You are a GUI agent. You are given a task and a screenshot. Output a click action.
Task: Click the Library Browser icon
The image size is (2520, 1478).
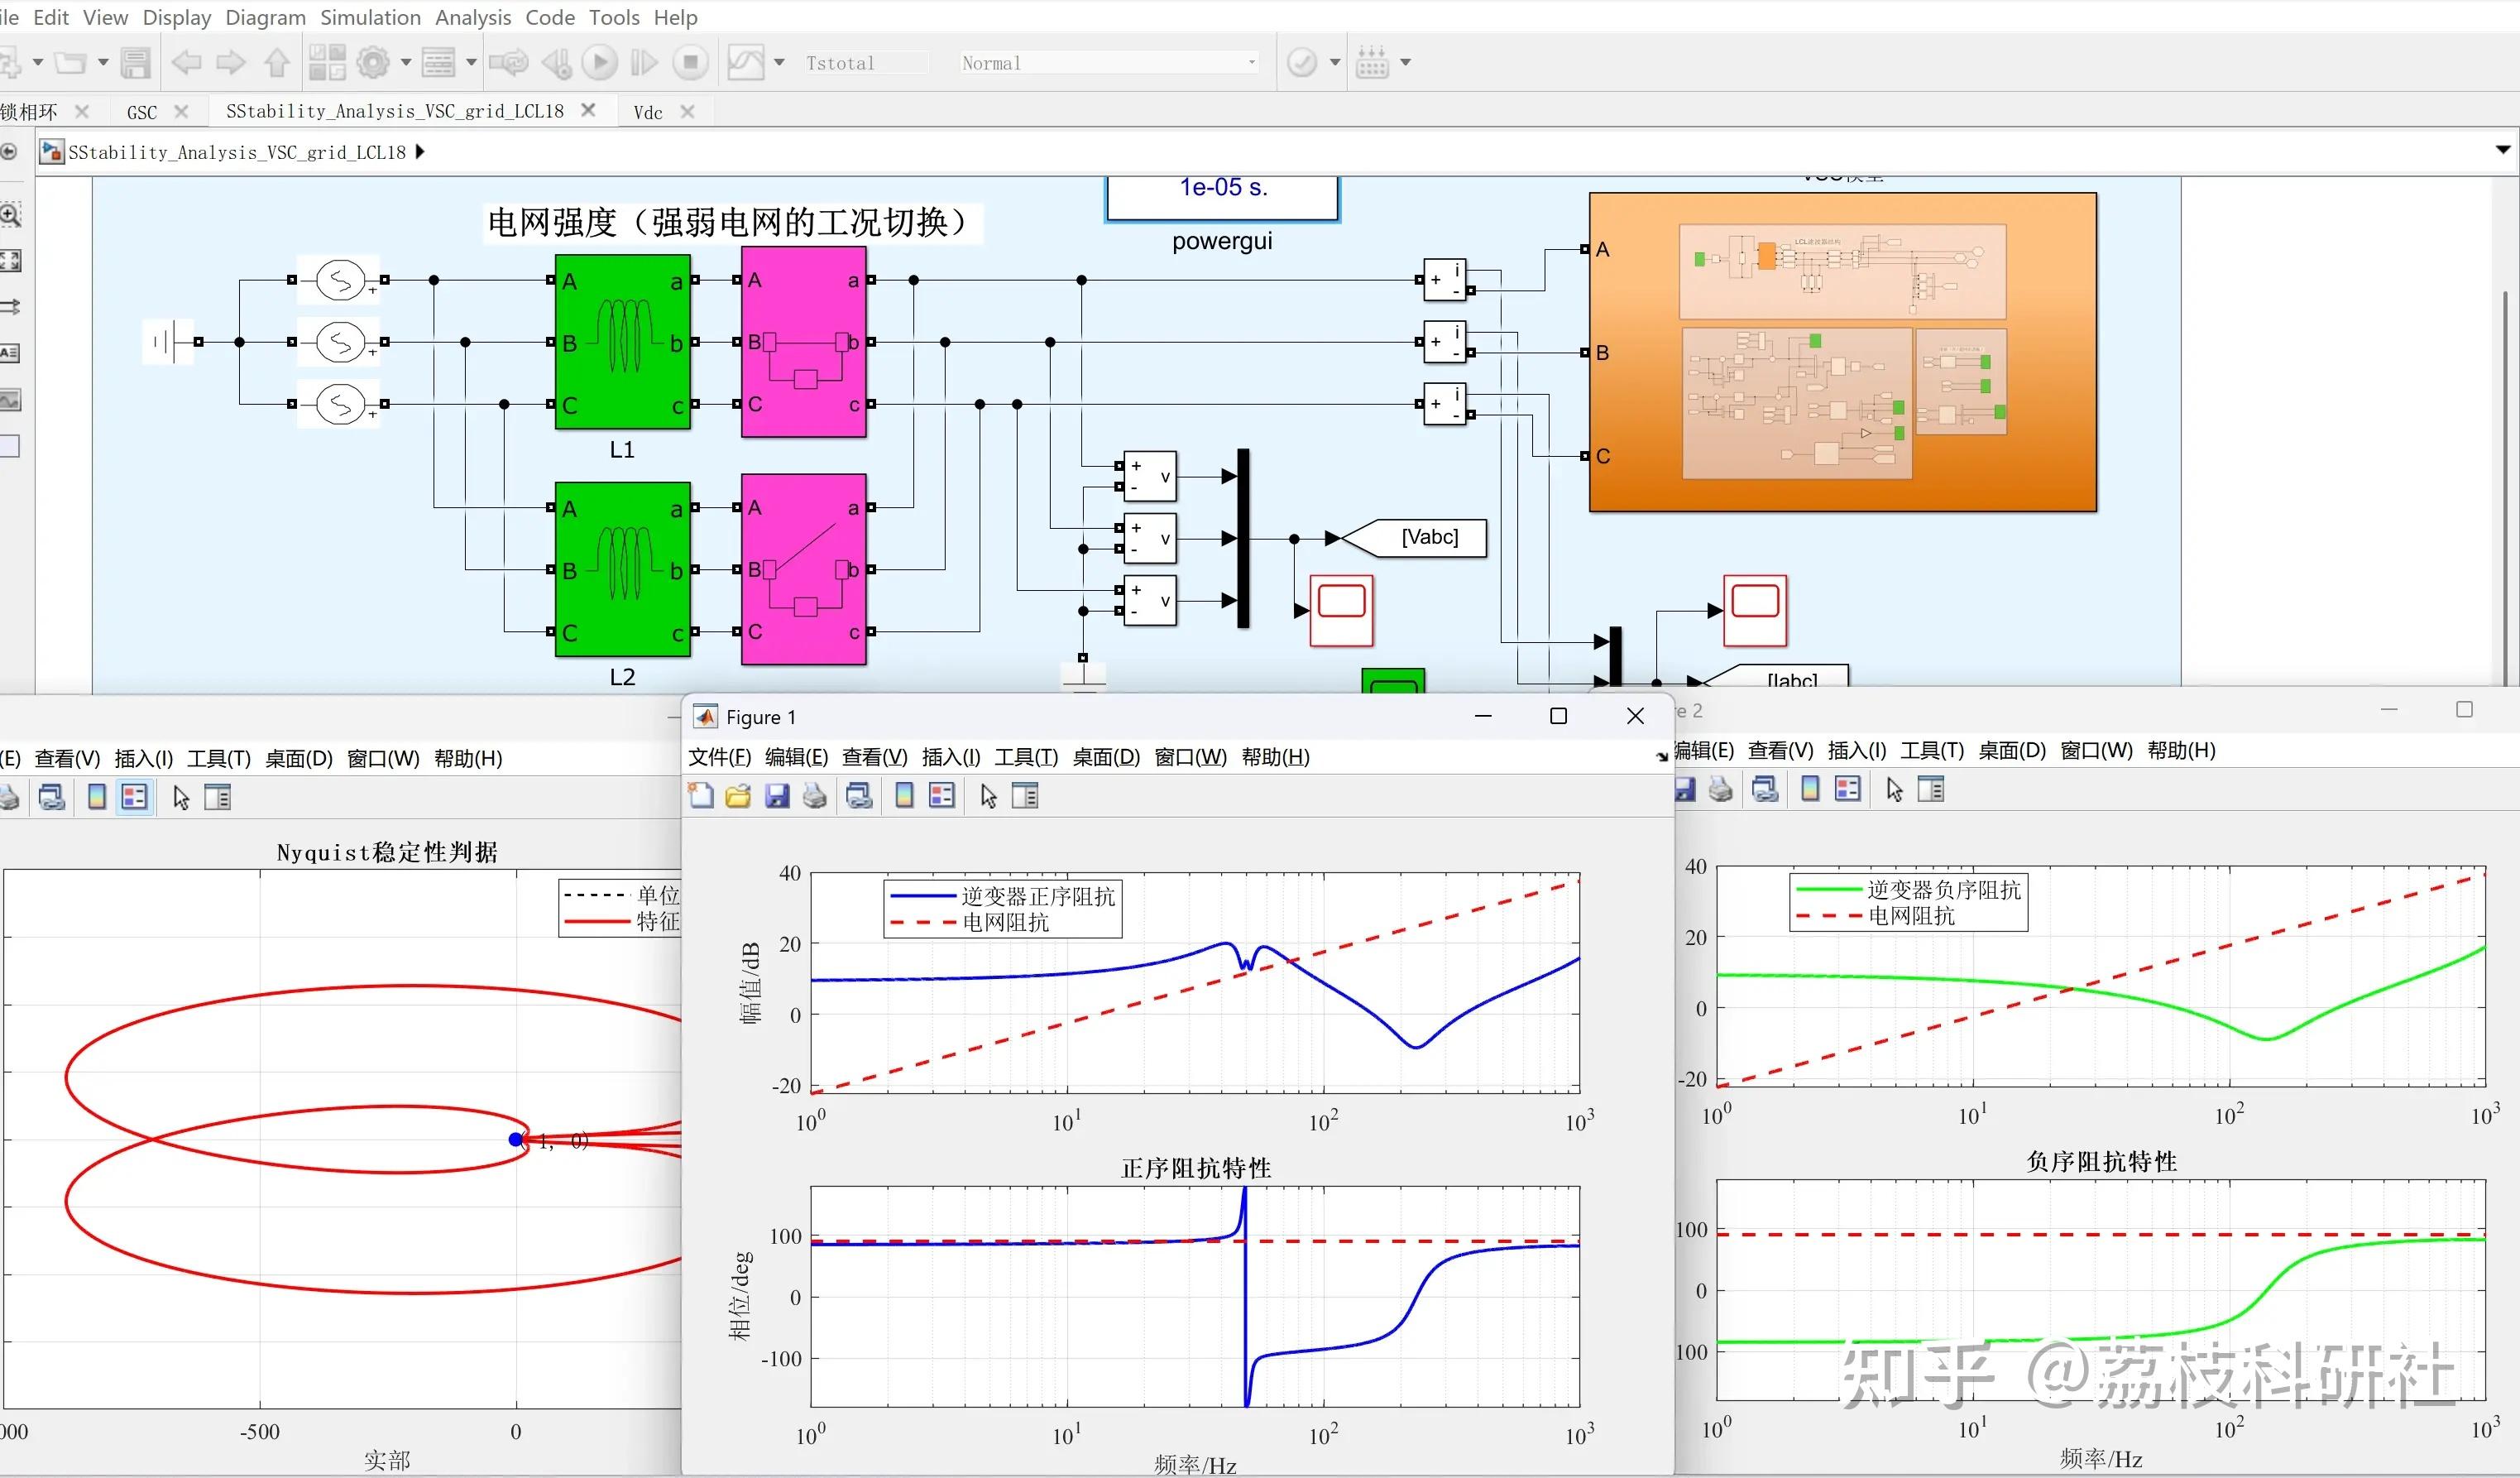[x=327, y=63]
